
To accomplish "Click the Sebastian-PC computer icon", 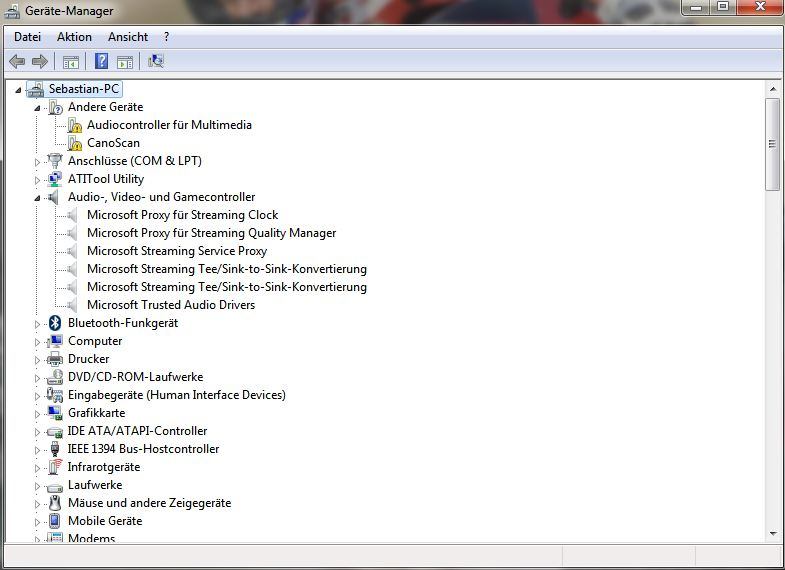I will (x=36, y=90).
